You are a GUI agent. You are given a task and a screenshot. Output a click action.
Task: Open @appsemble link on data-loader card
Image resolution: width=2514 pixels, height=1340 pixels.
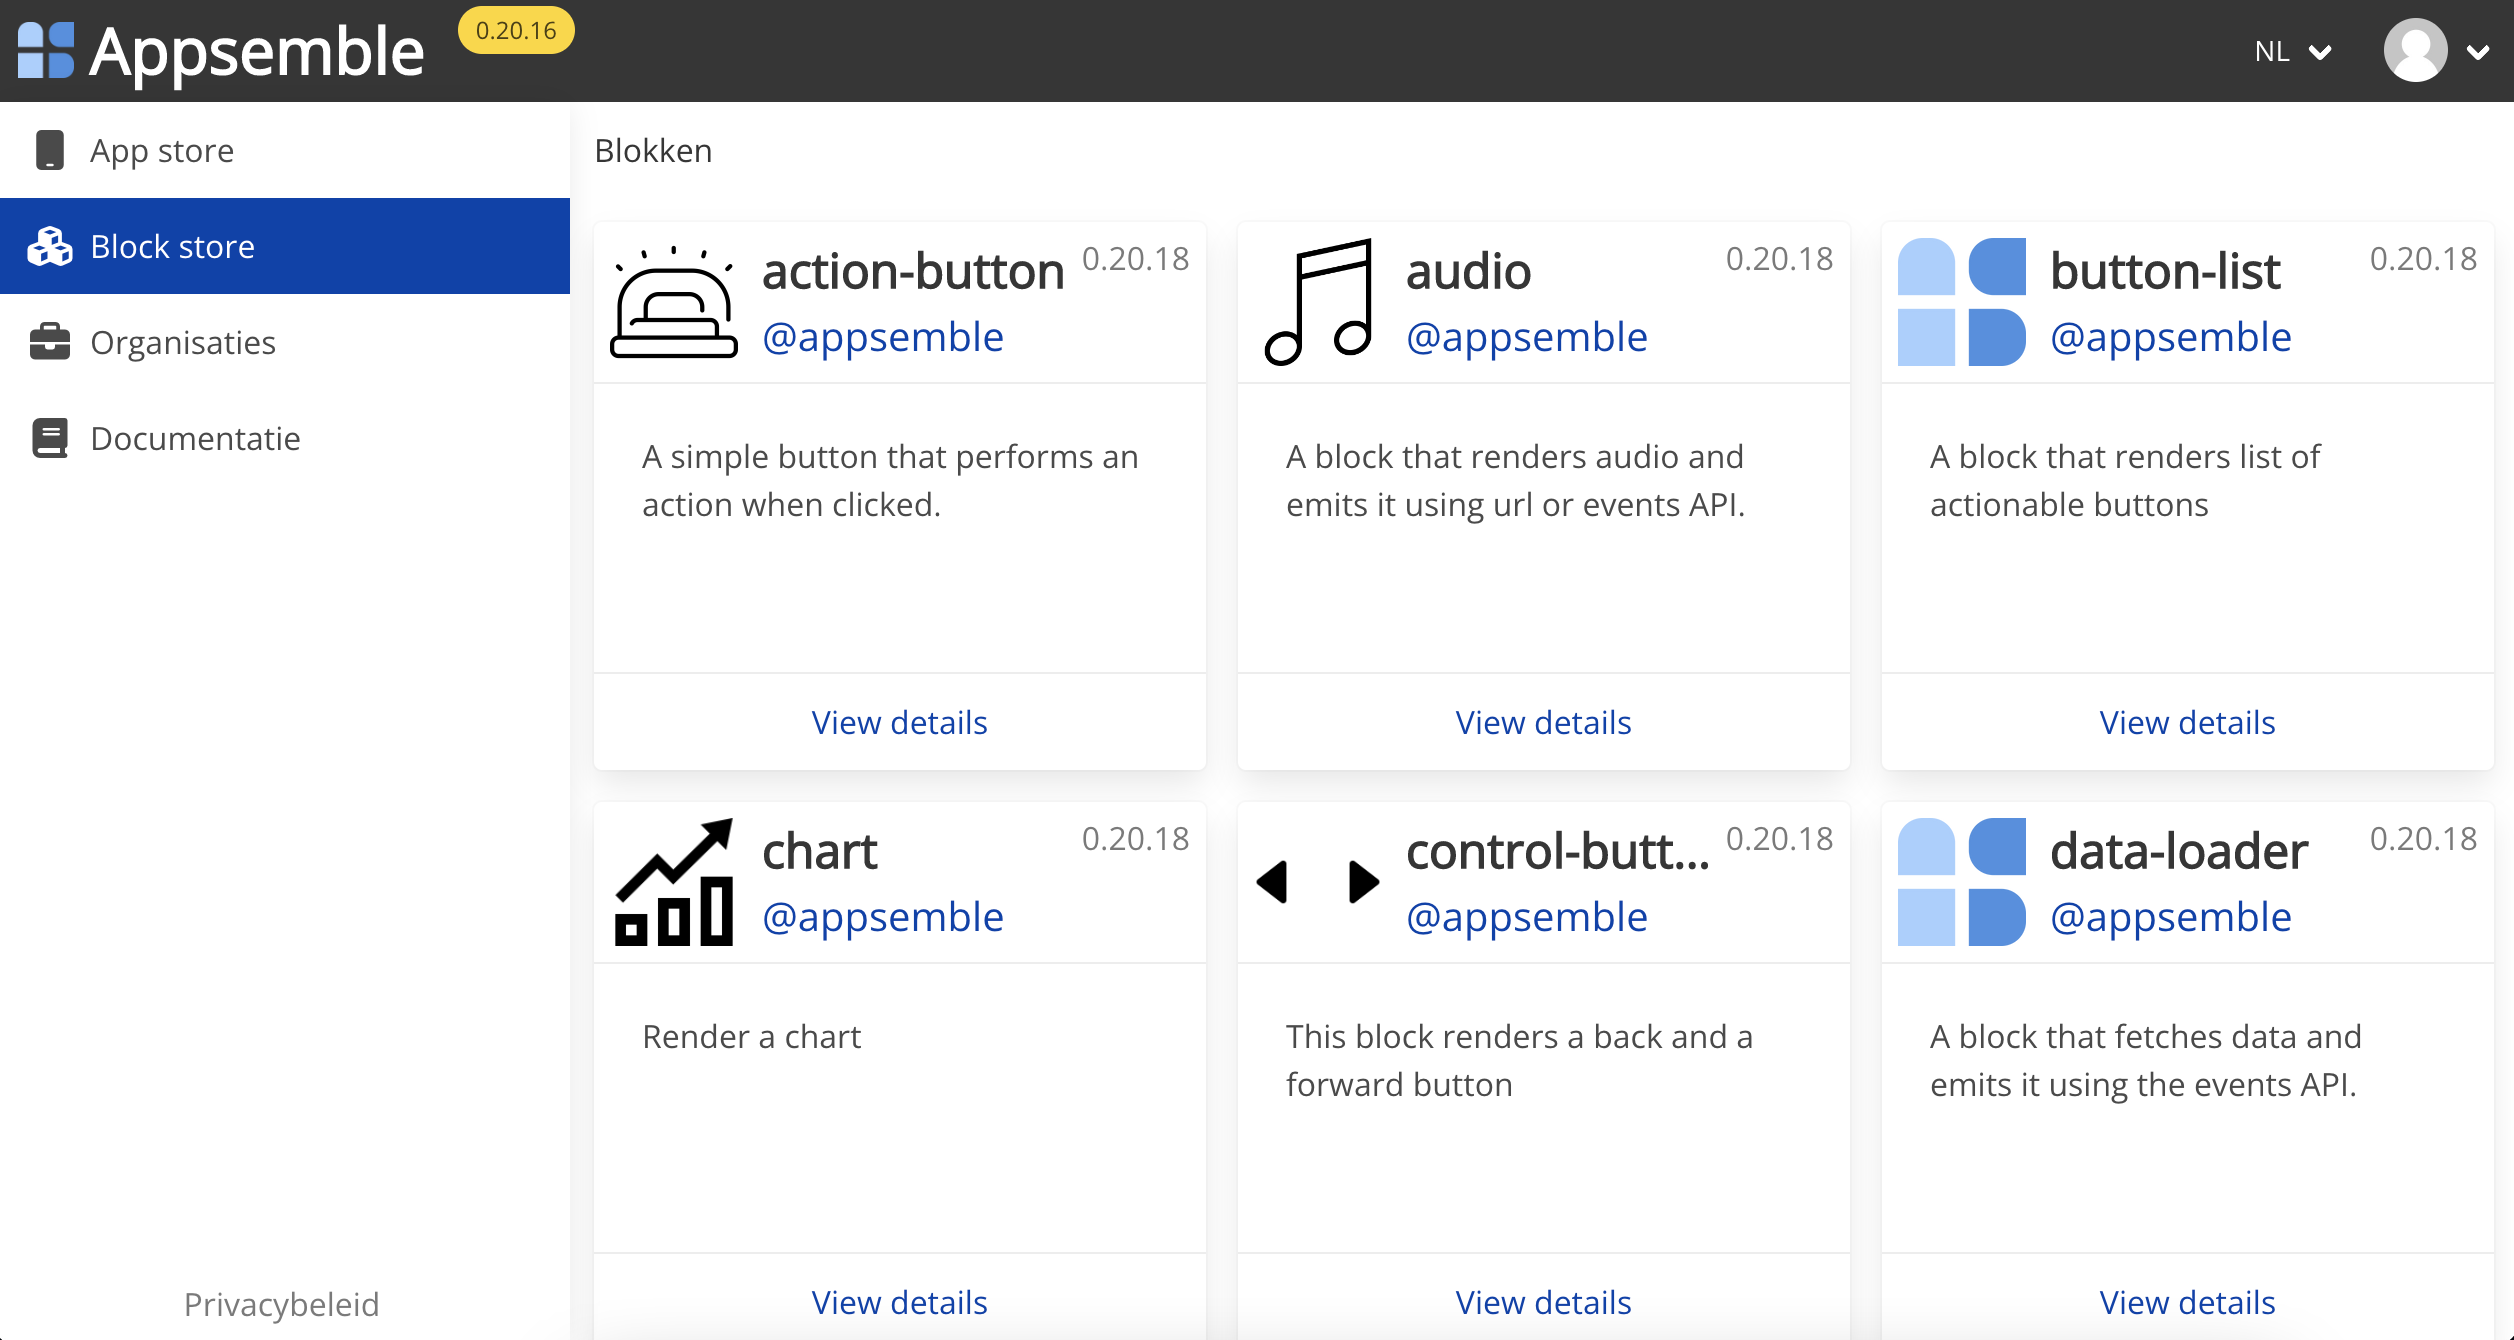point(2171,918)
